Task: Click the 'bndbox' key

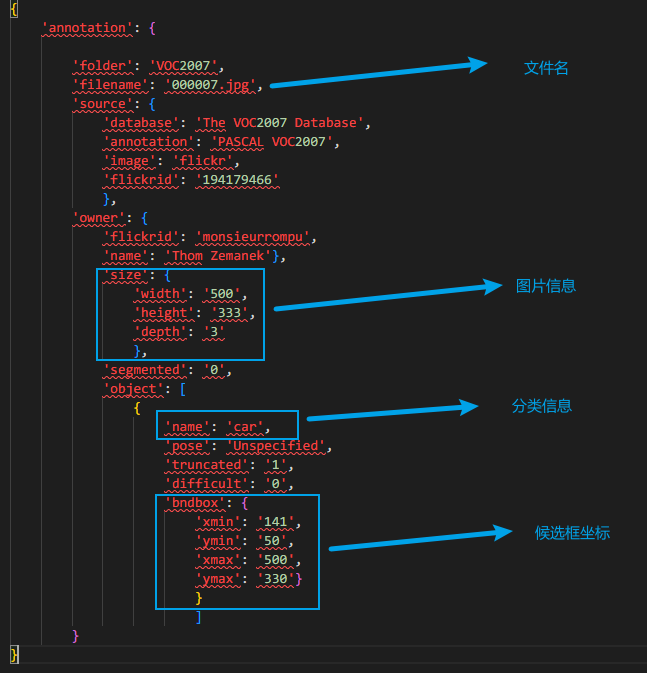Action: [x=196, y=503]
